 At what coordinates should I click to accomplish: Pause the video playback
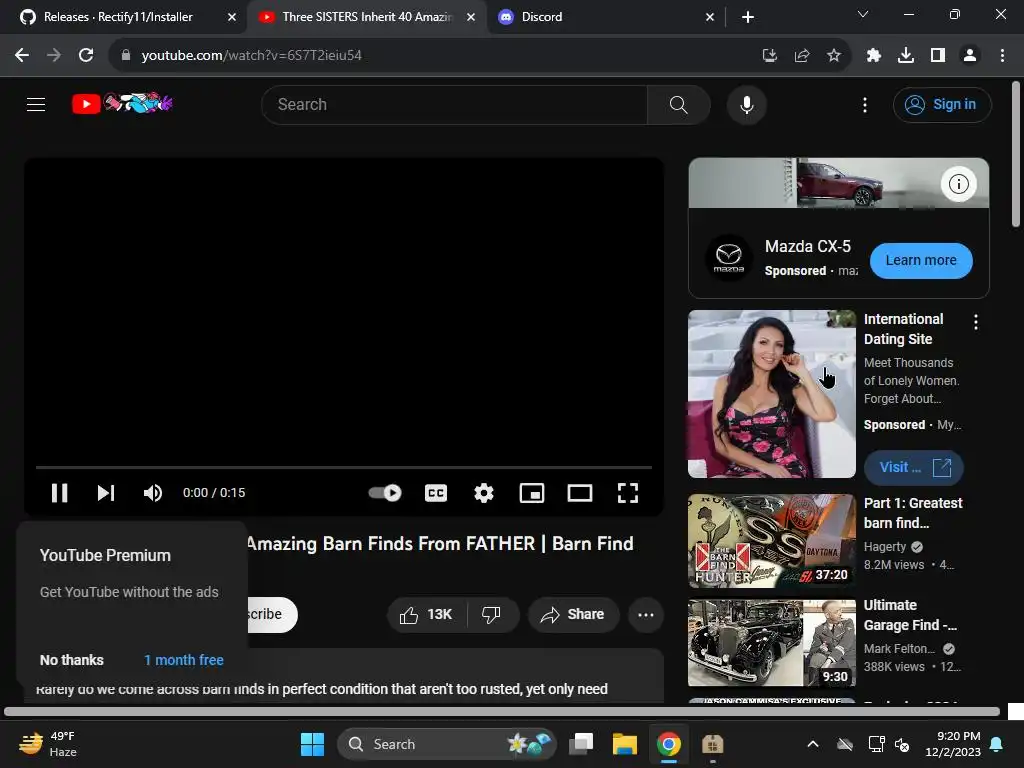59,493
